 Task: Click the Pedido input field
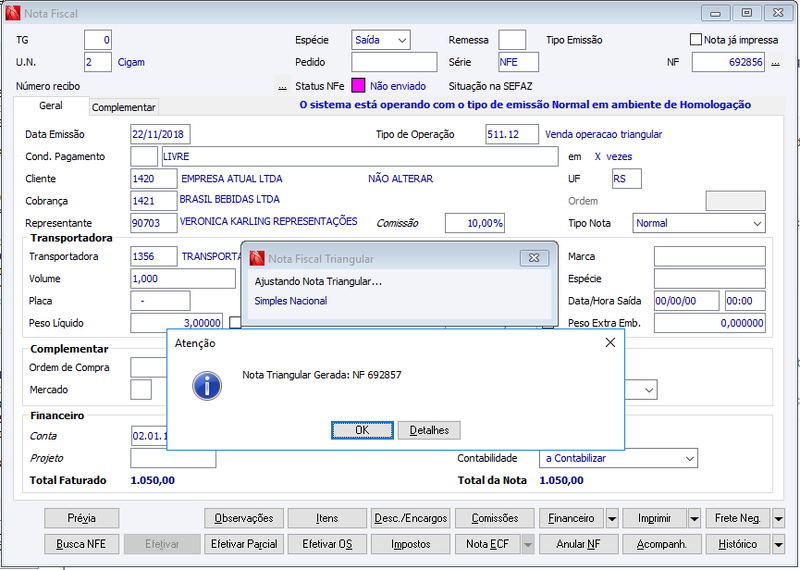tap(394, 62)
